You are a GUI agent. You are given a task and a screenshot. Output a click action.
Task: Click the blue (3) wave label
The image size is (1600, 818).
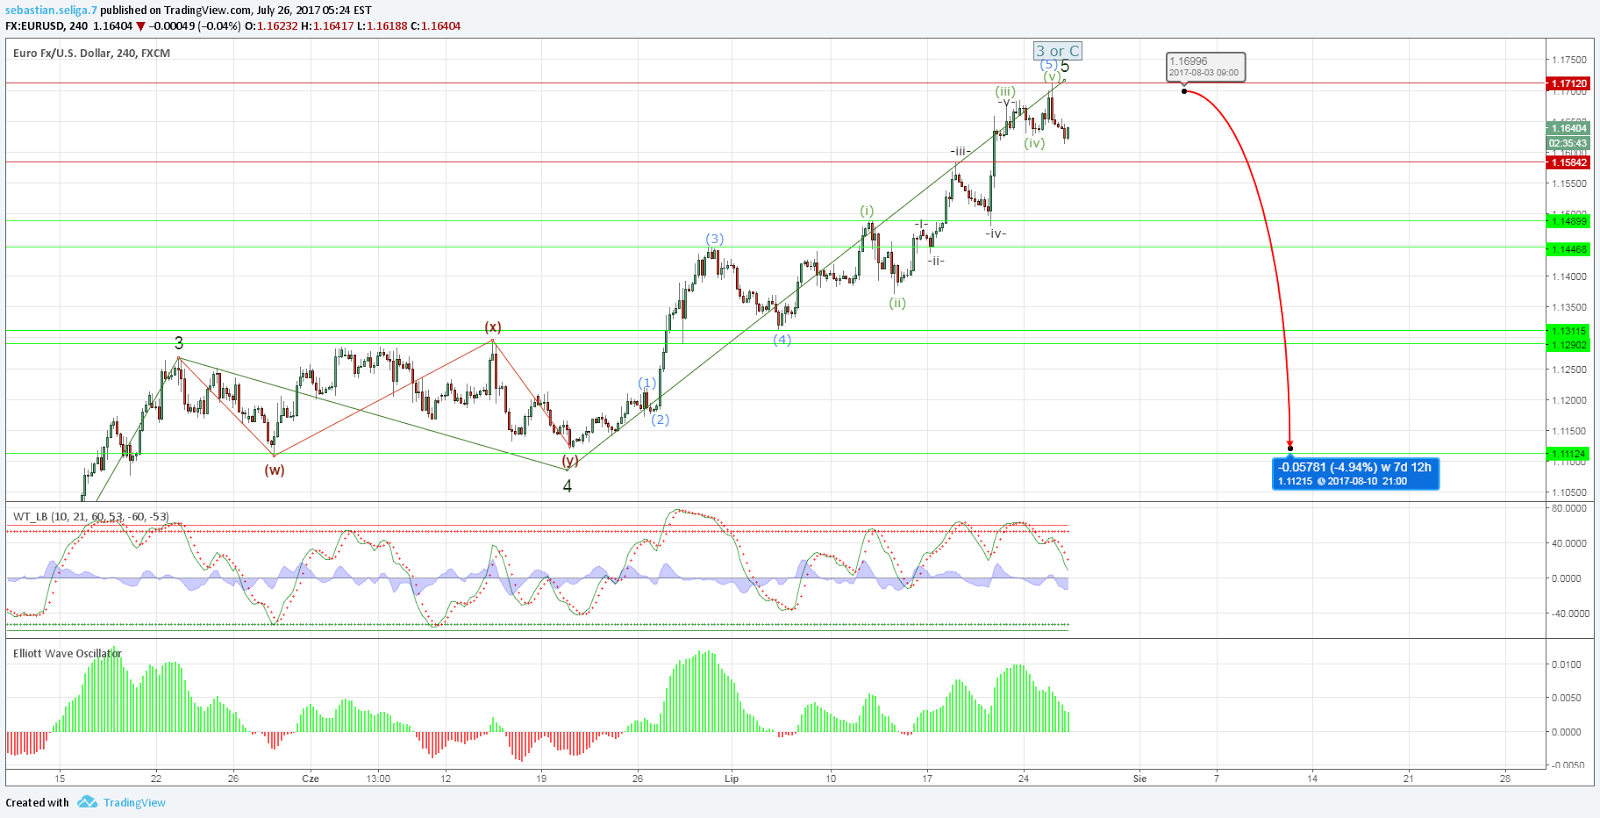714,239
